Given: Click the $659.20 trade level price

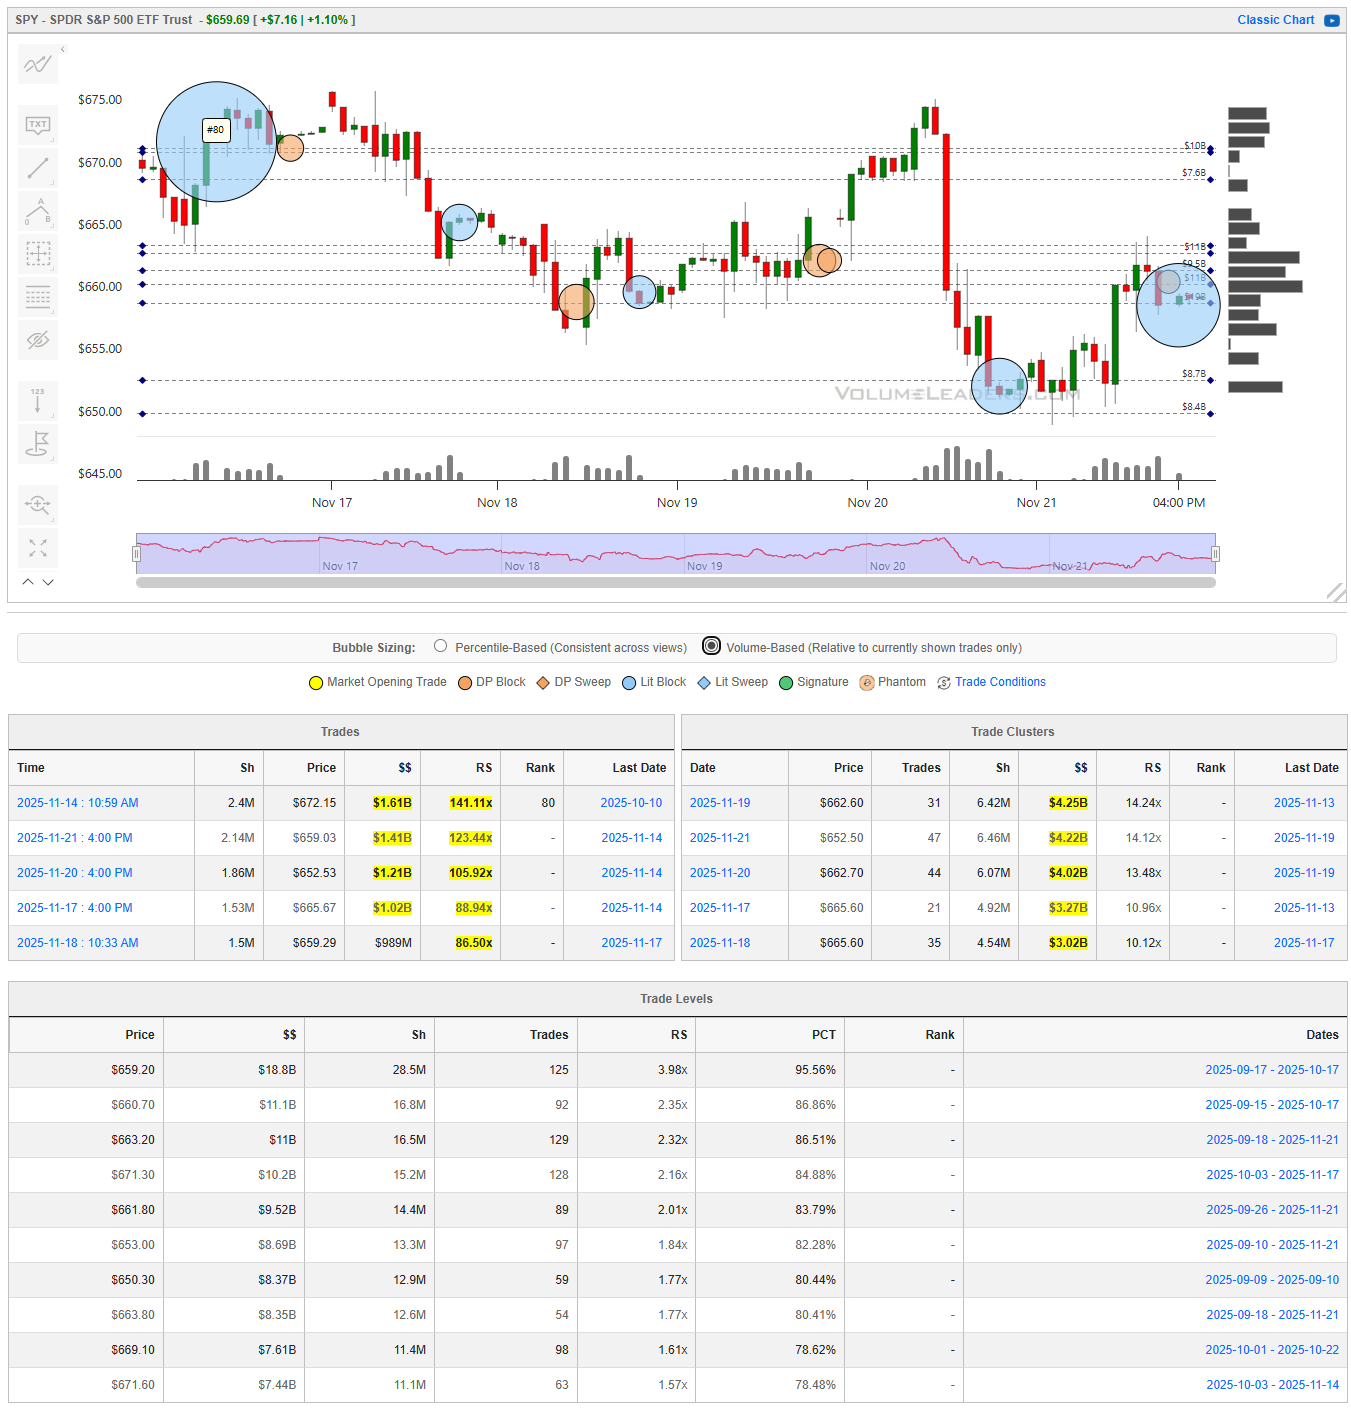Looking at the screenshot, I should click(133, 1070).
